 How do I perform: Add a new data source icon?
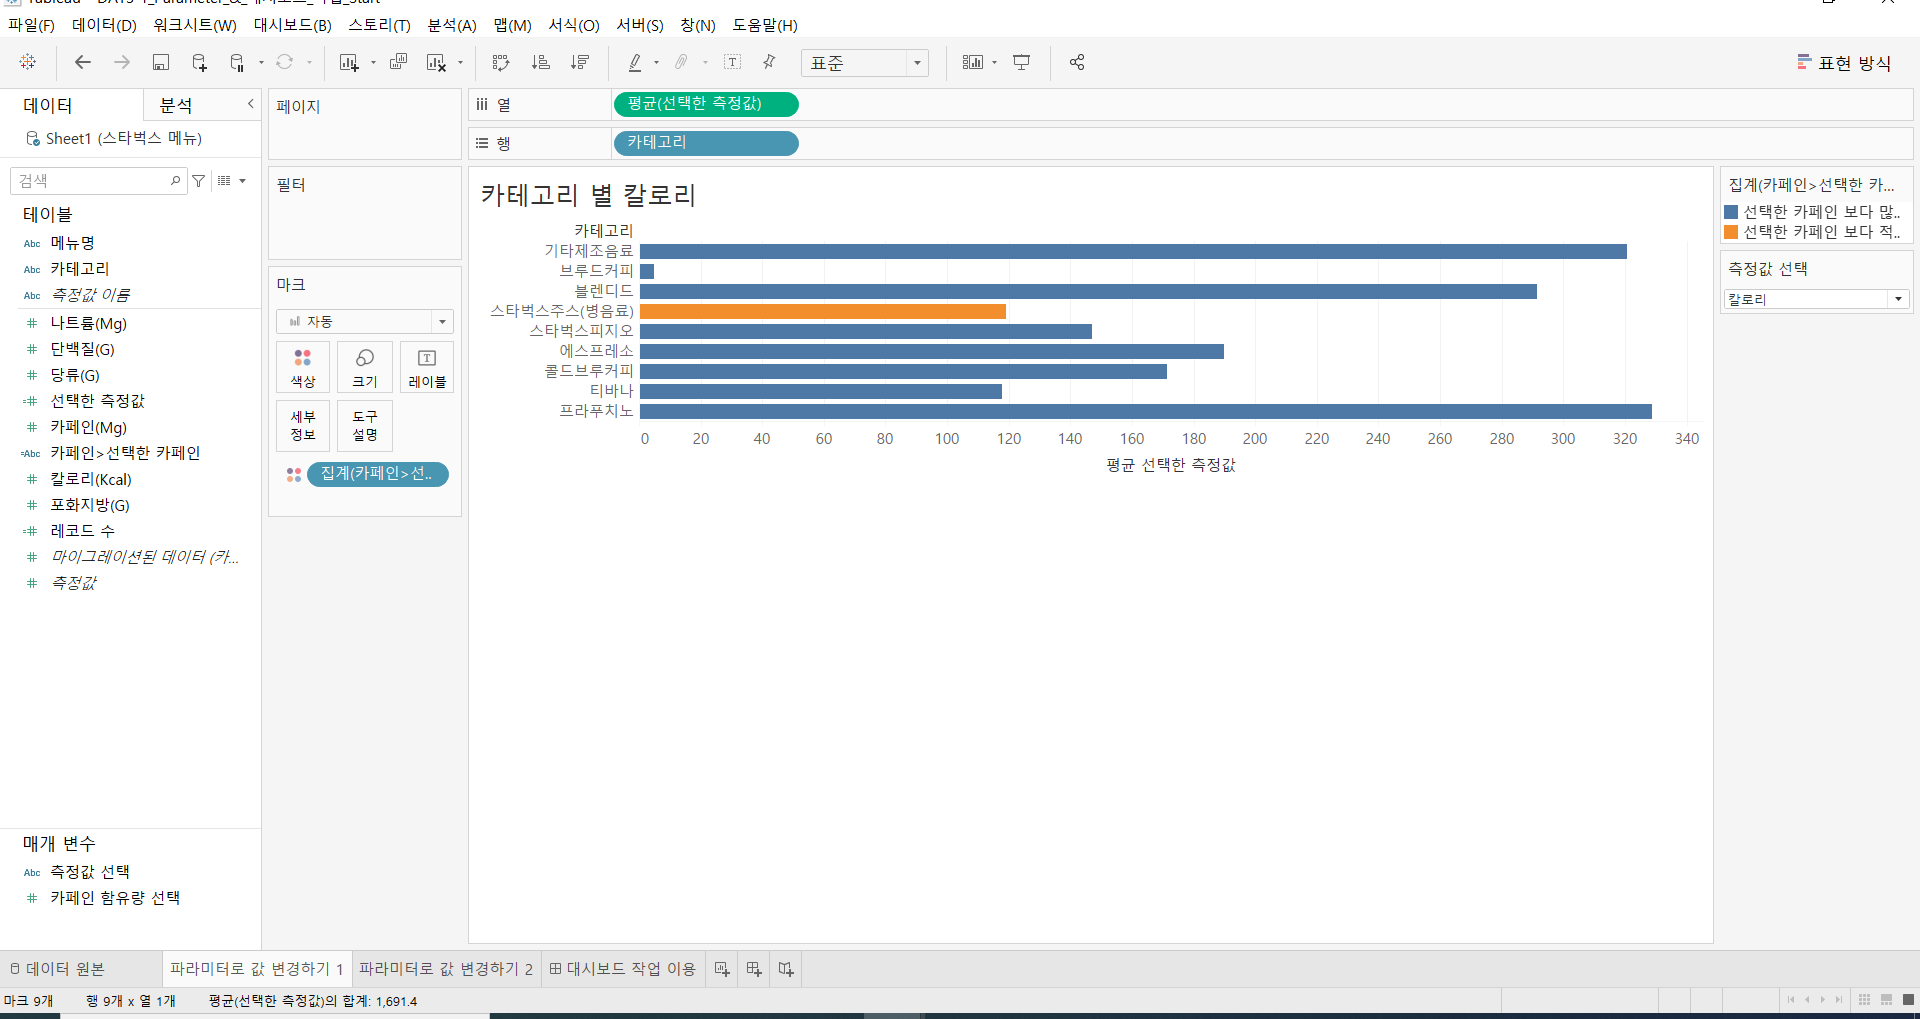[x=199, y=62]
